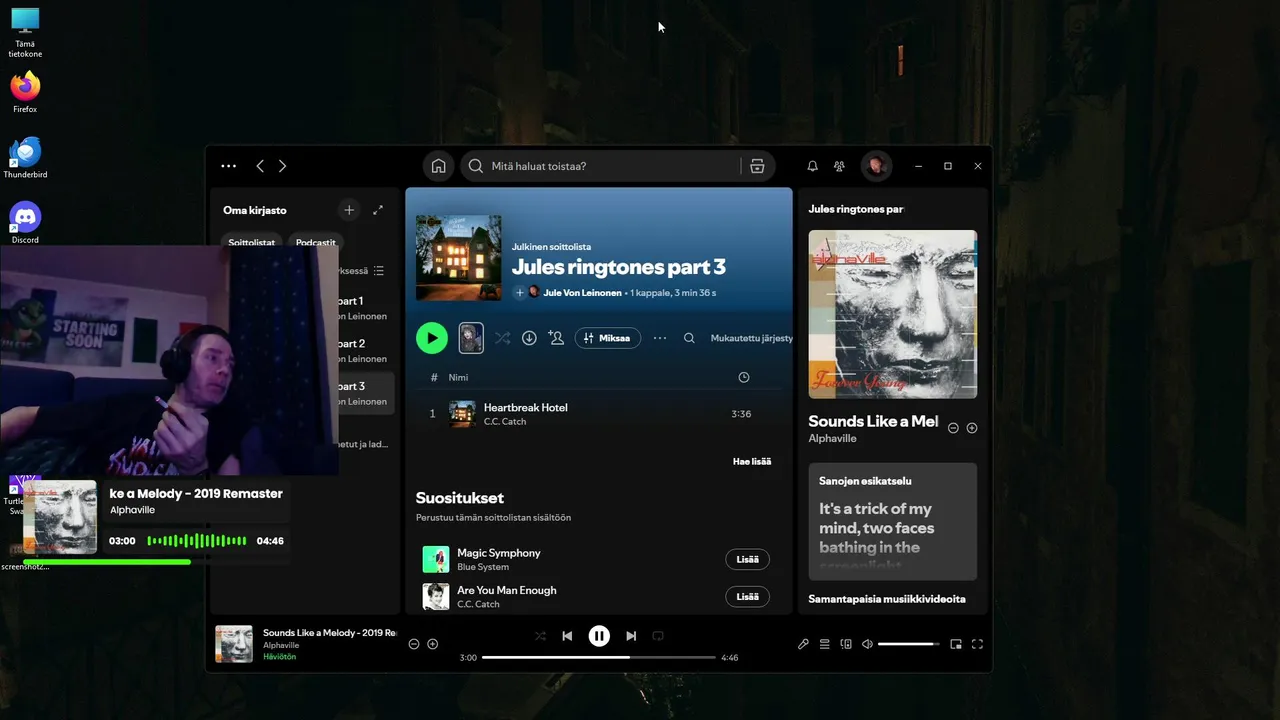
Task: Invite collaborator plus next to owner name
Action: coord(519,292)
